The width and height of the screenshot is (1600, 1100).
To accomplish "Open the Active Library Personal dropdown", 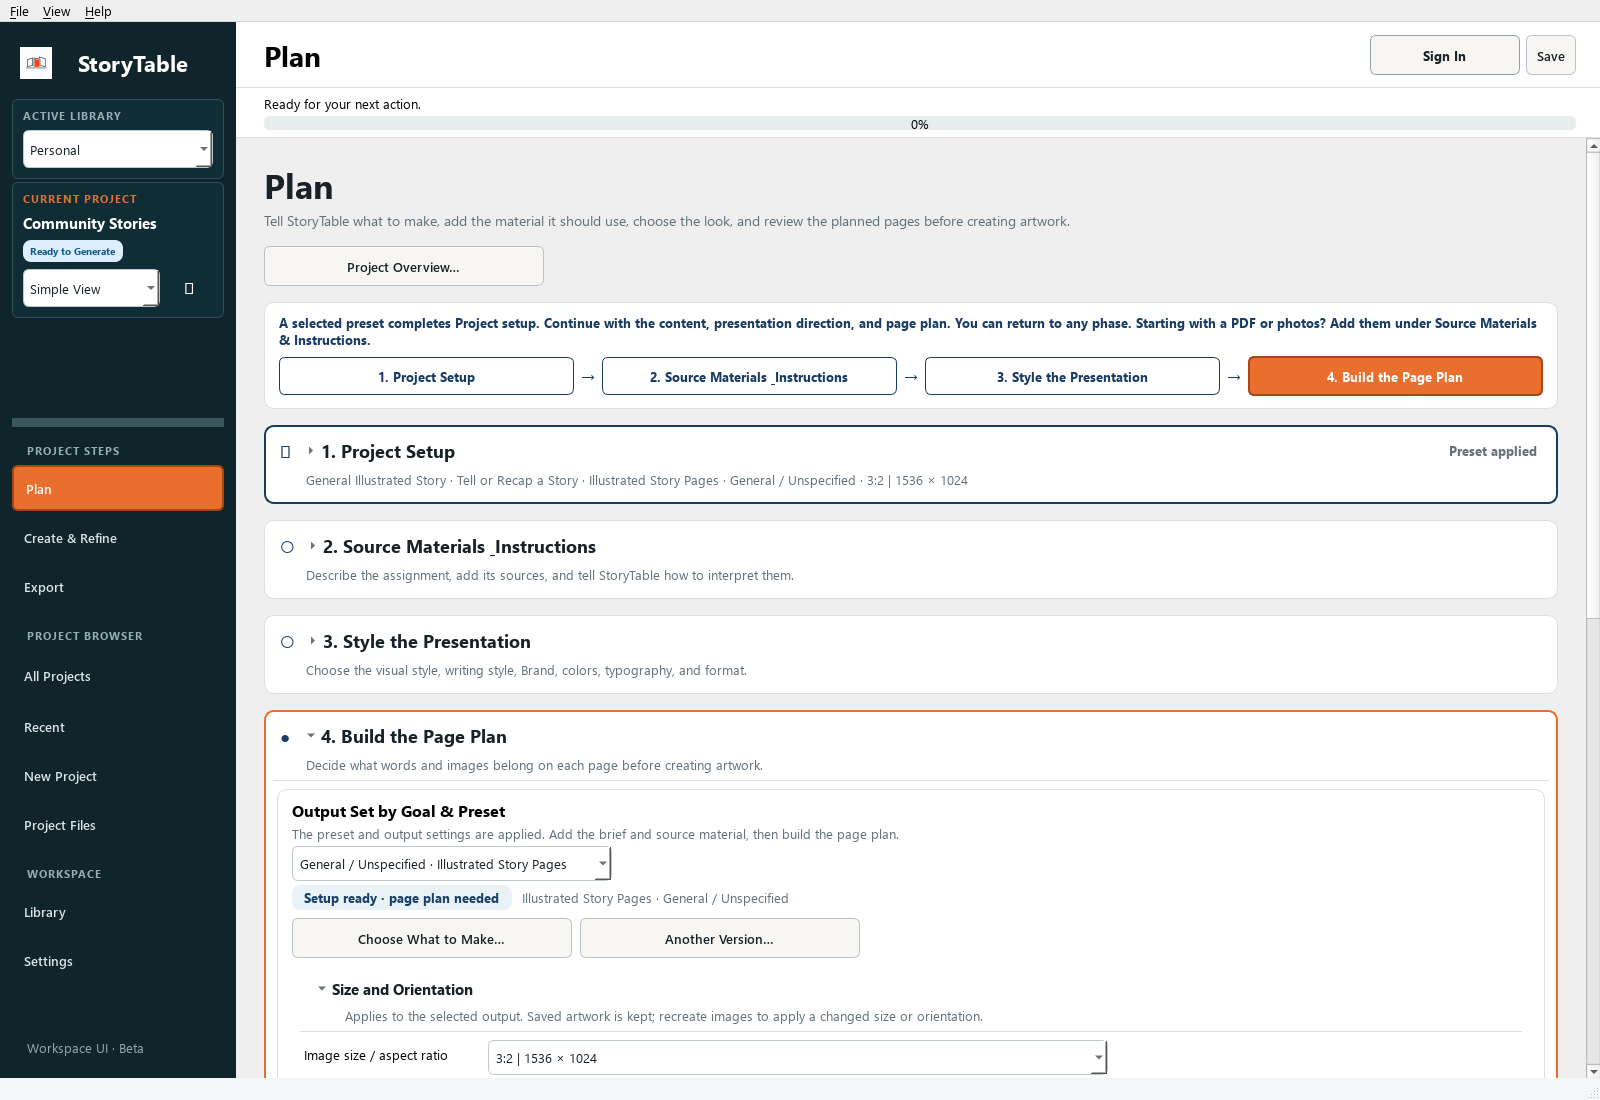I will tap(117, 150).
